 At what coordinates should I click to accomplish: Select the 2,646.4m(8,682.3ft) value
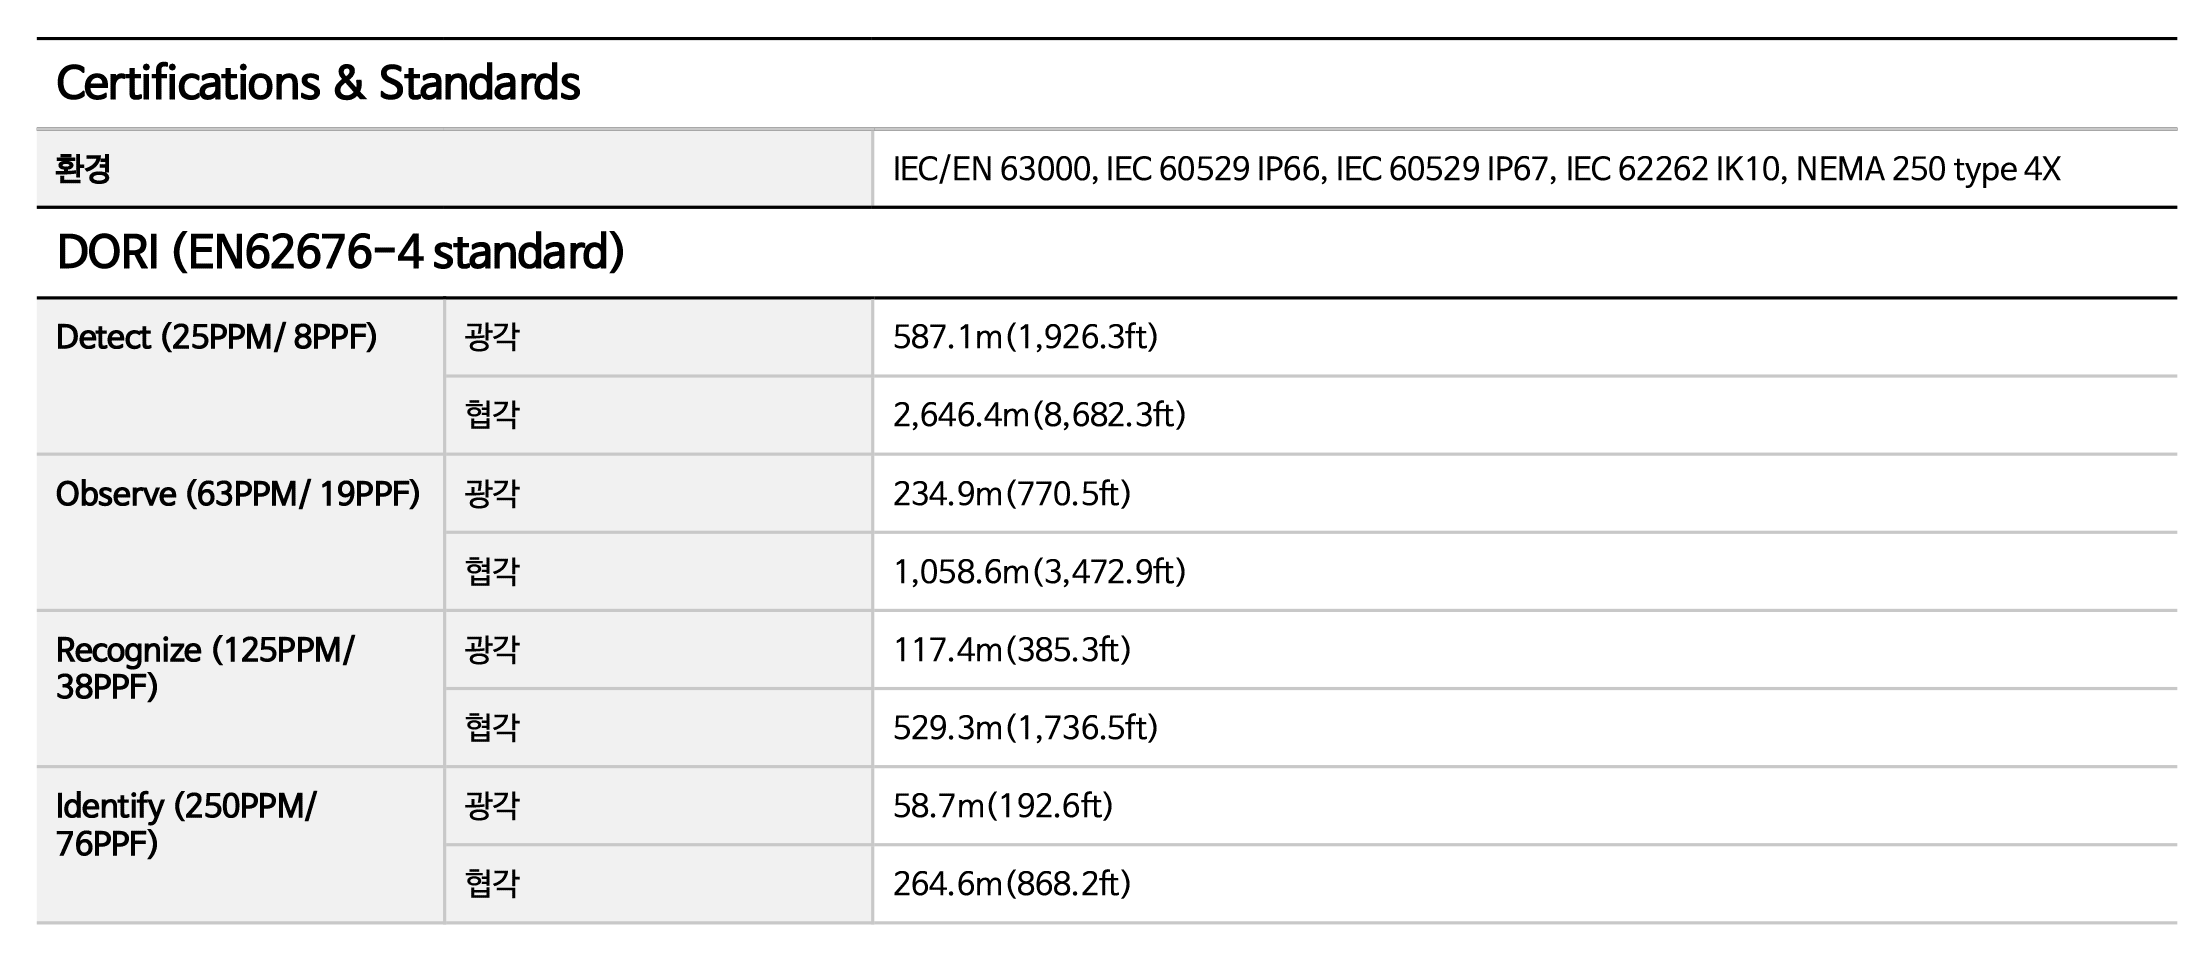[x=1039, y=415]
